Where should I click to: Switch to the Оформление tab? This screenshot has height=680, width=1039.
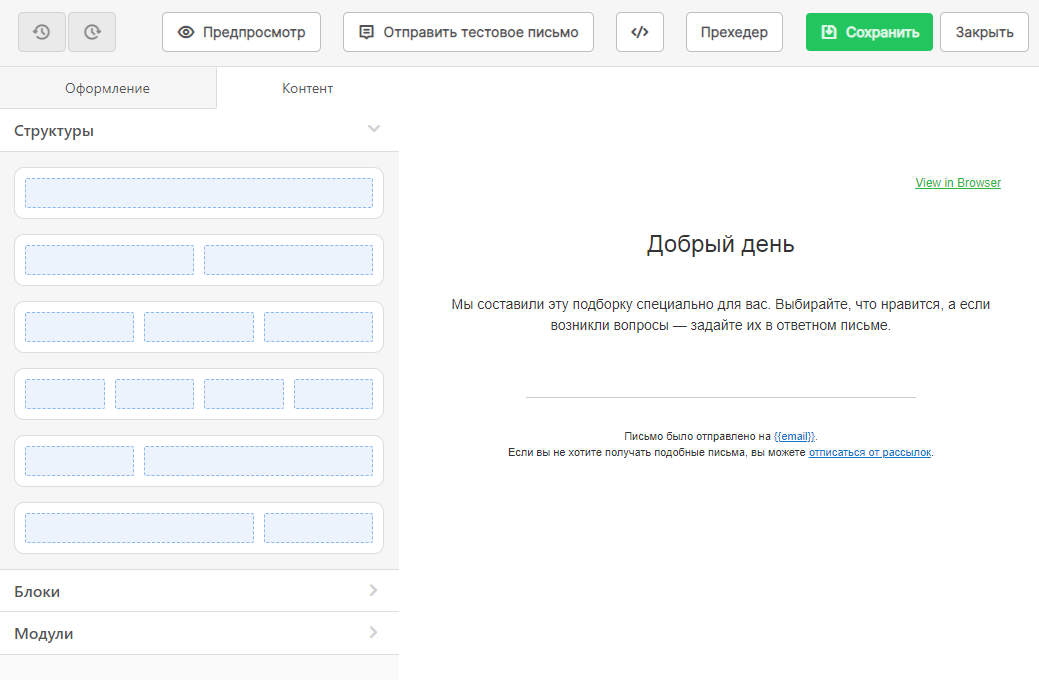(108, 88)
